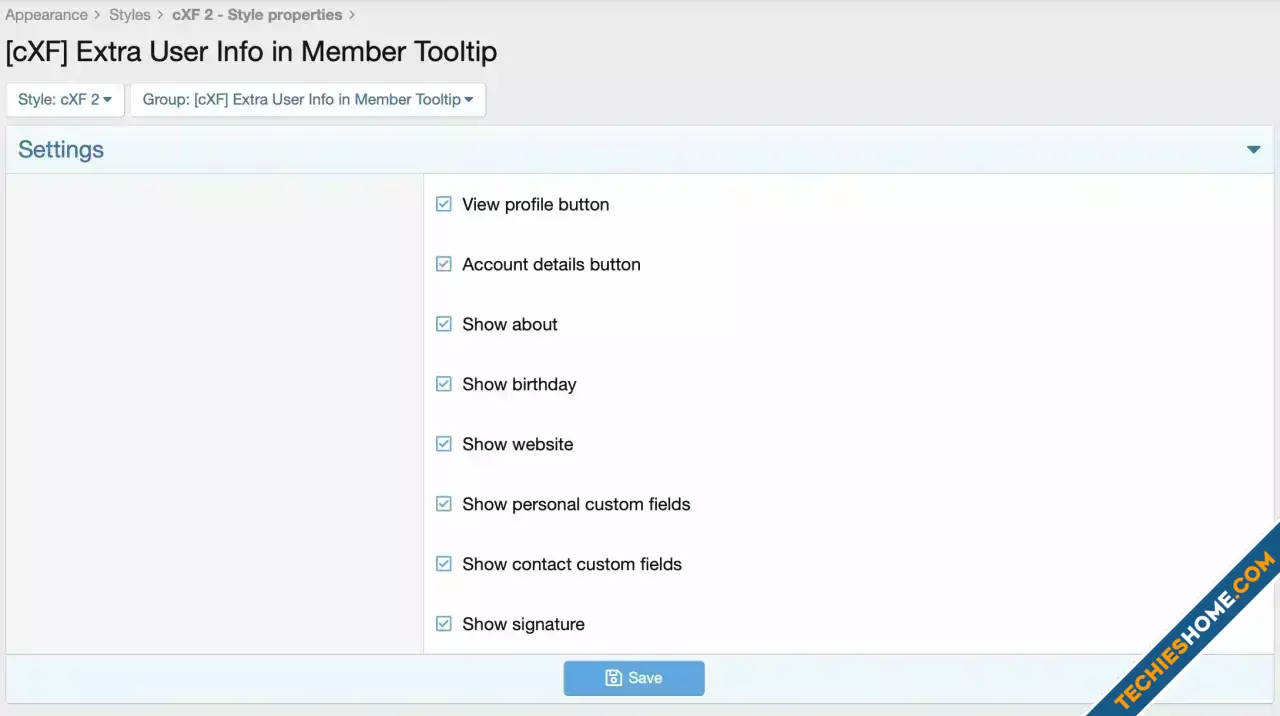
Task: Click the Save button
Action: [634, 678]
